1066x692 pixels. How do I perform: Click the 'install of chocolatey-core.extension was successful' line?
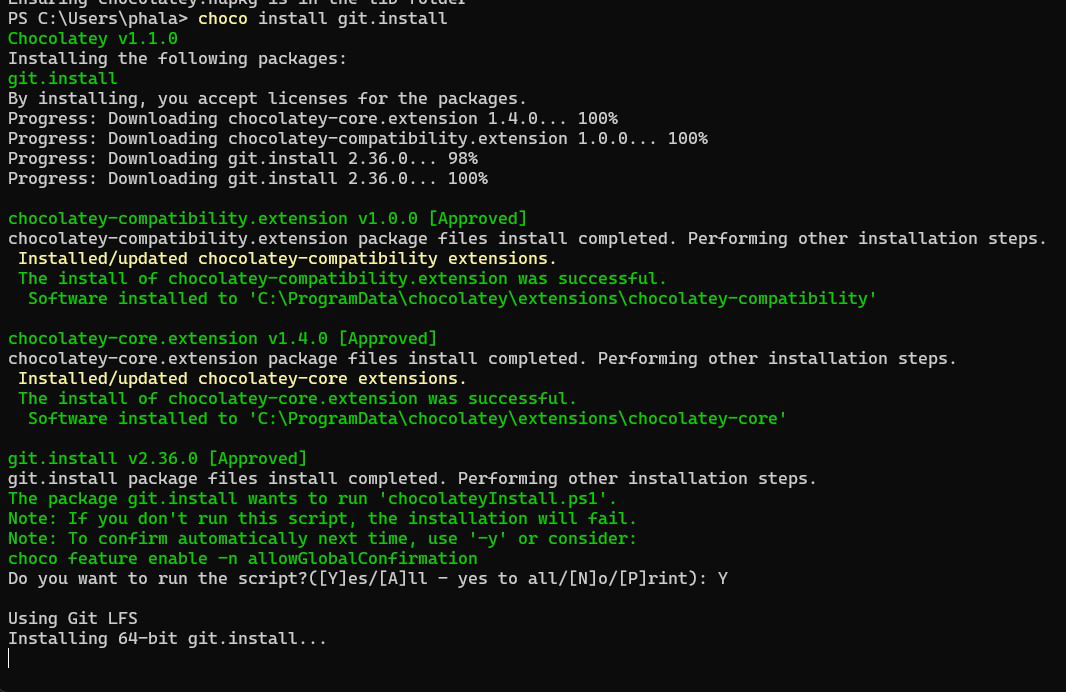pos(297,398)
